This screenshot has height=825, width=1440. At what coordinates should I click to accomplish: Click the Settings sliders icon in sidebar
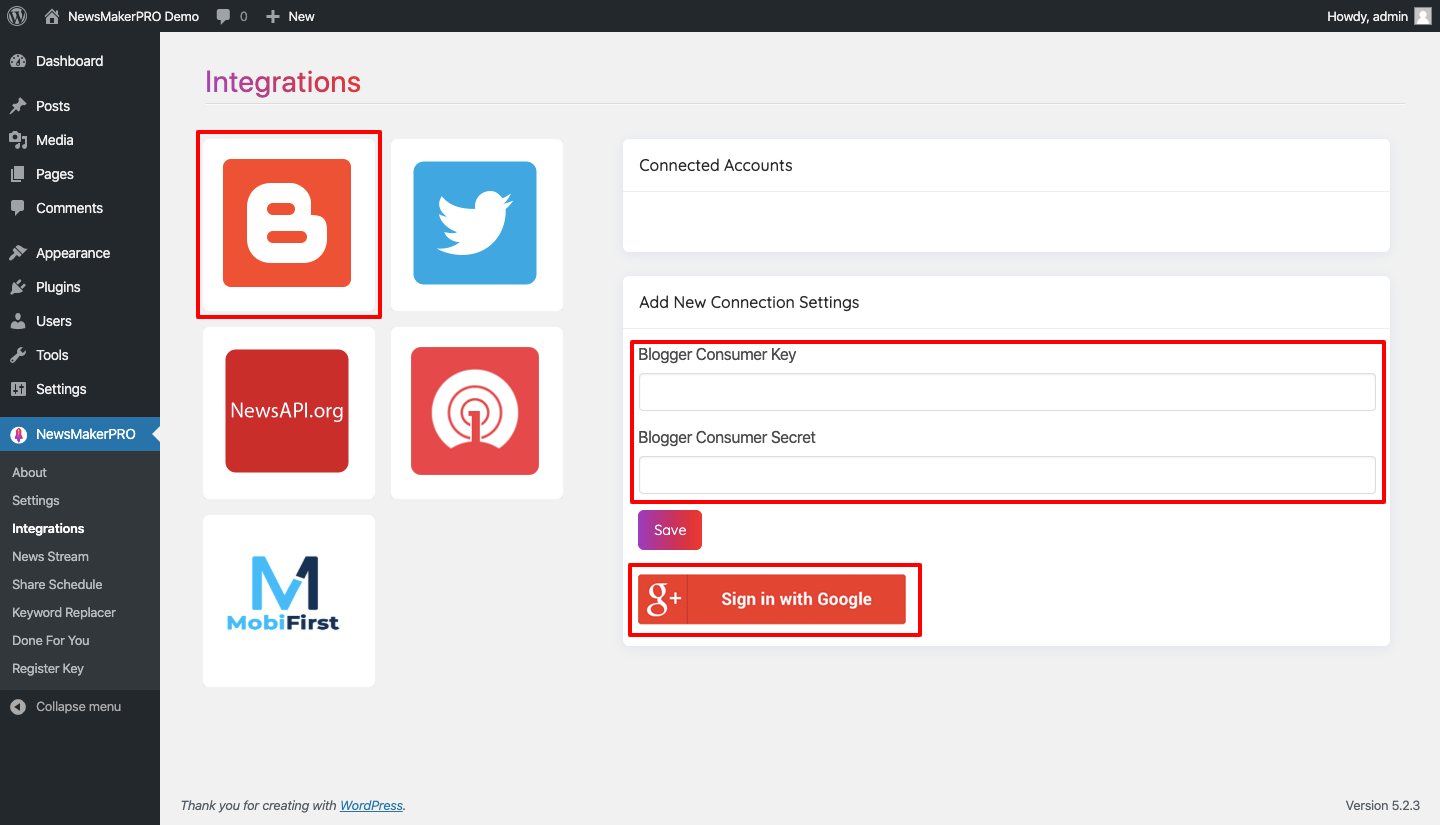(x=18, y=389)
